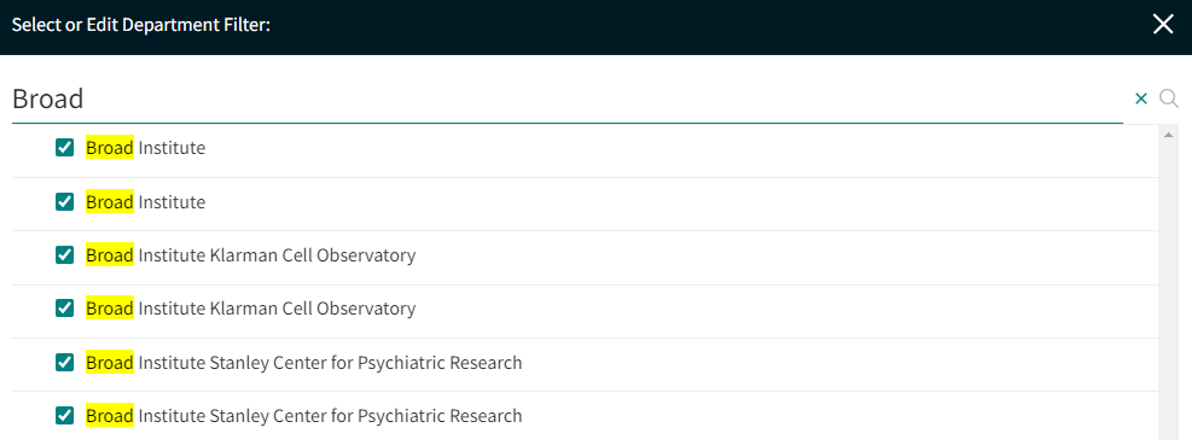This screenshot has width=1192, height=440.
Task: Click the magnifying glass search icon
Action: [x=1168, y=98]
